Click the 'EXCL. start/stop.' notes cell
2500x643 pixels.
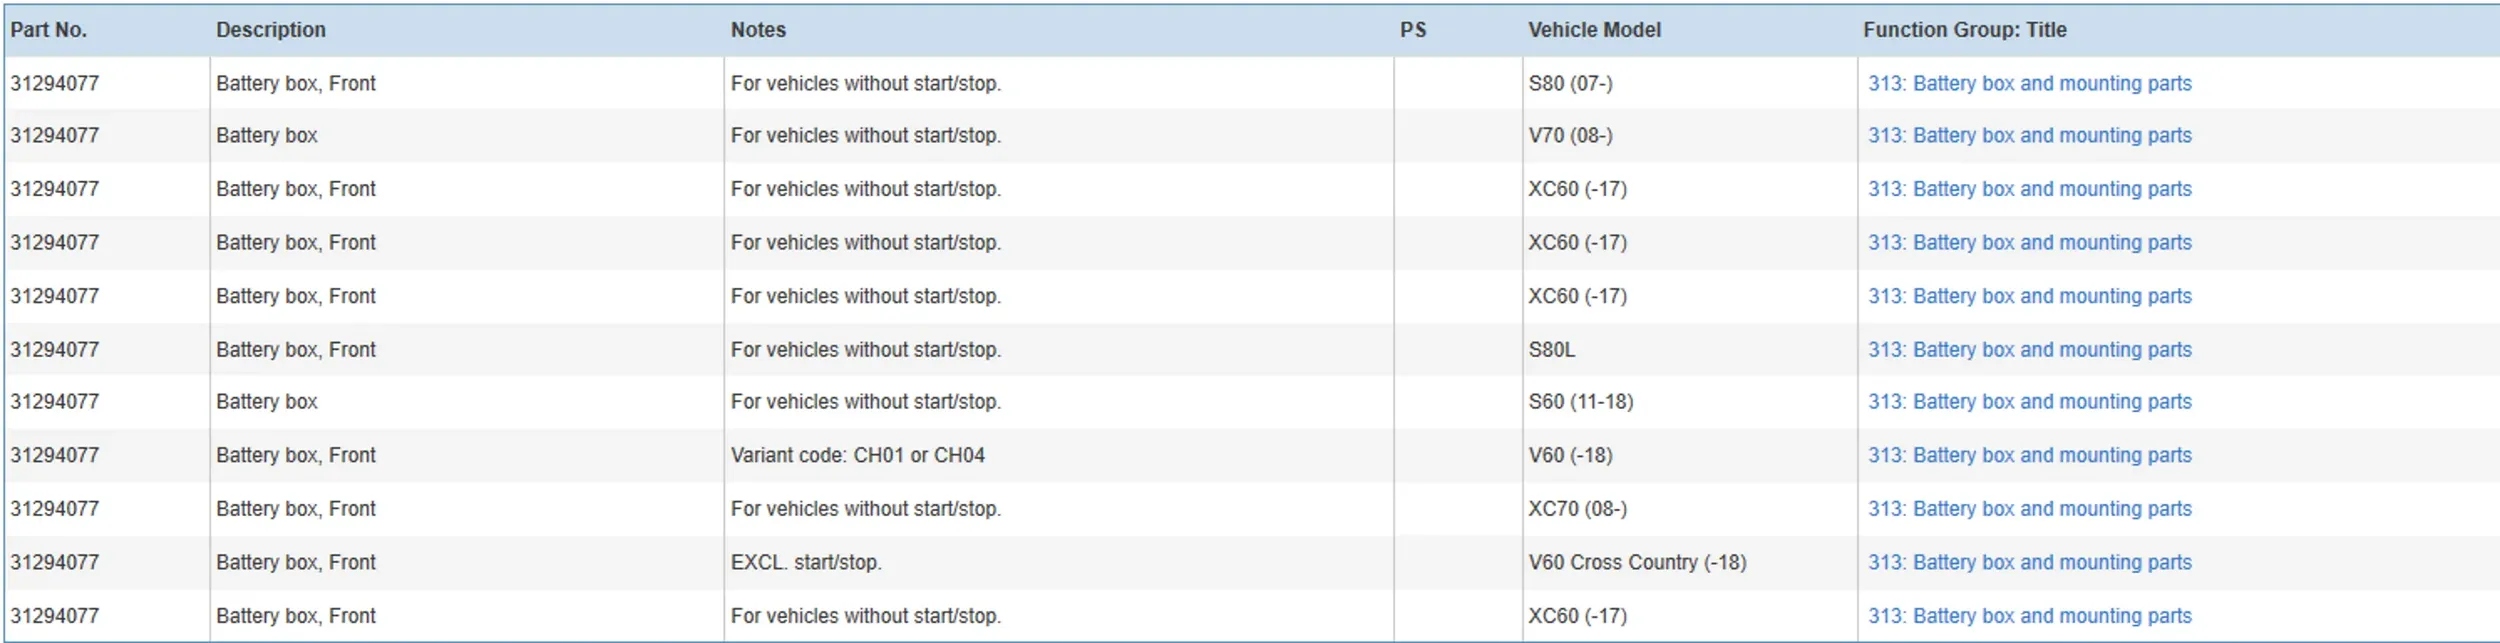tap(806, 562)
